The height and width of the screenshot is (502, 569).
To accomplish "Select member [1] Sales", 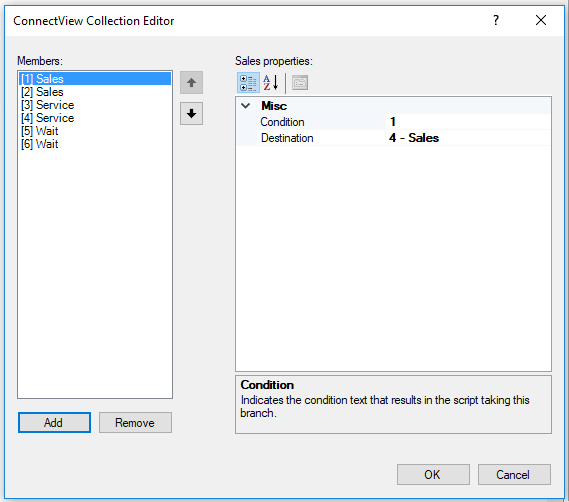I will pyautogui.click(x=95, y=79).
